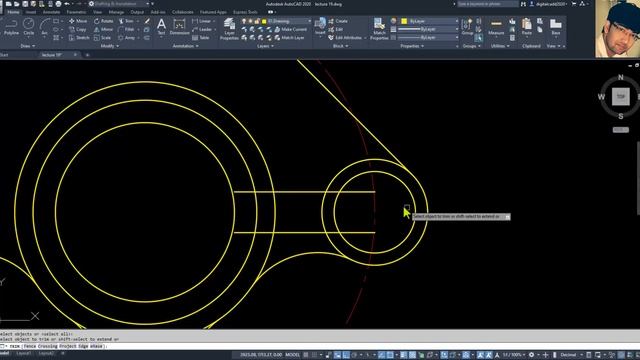Screen dimensions: 640x360
Task: Click the Make Current layer button
Action: [291, 29]
